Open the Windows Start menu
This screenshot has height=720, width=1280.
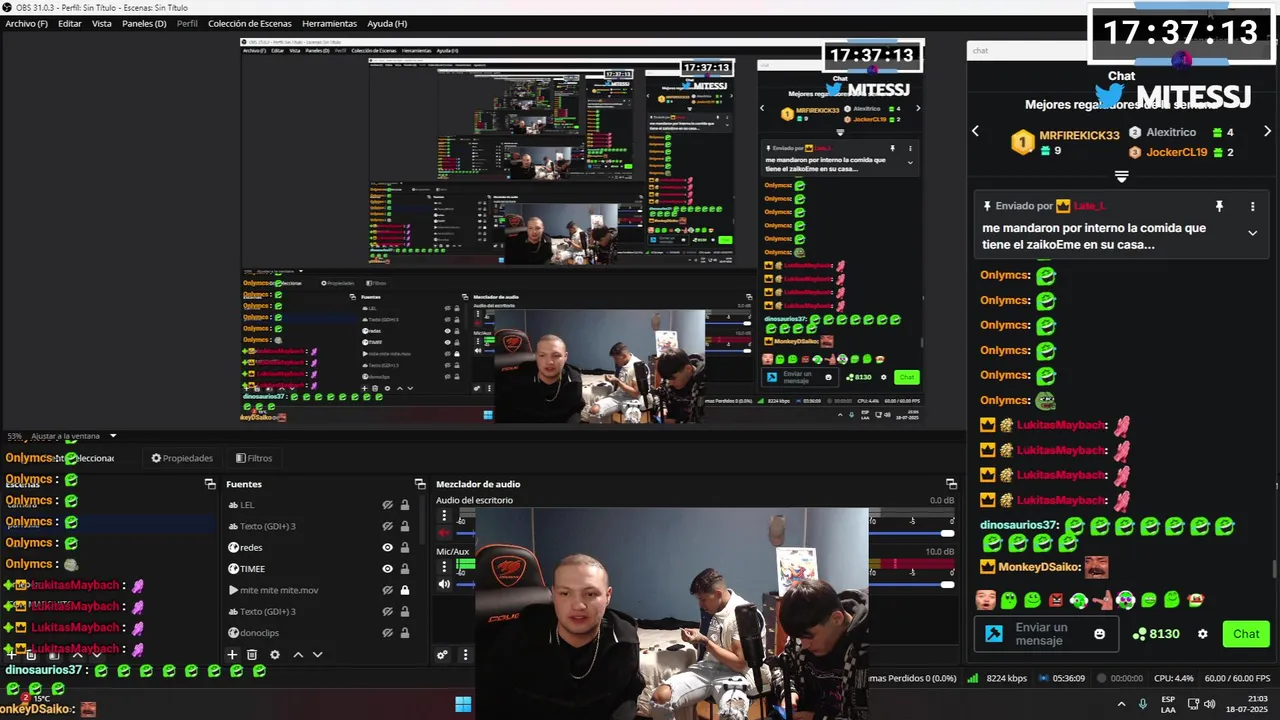click(463, 704)
